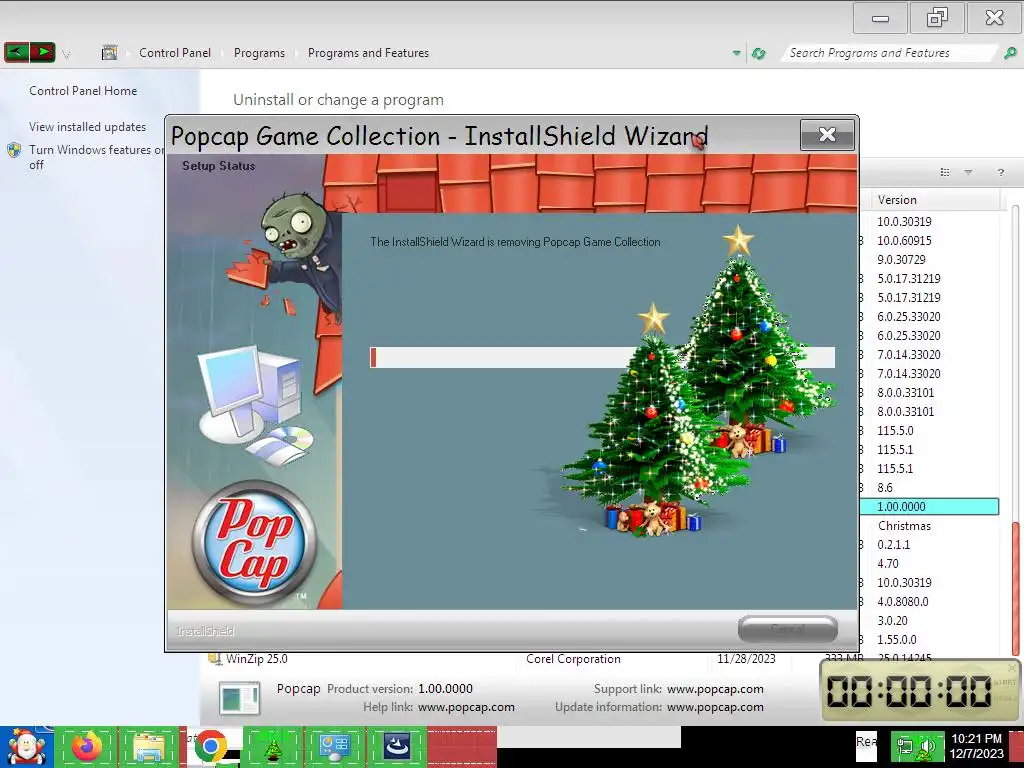Screen dimensions: 1024x768
Task: Open the Santa Start button
Action: 26,747
